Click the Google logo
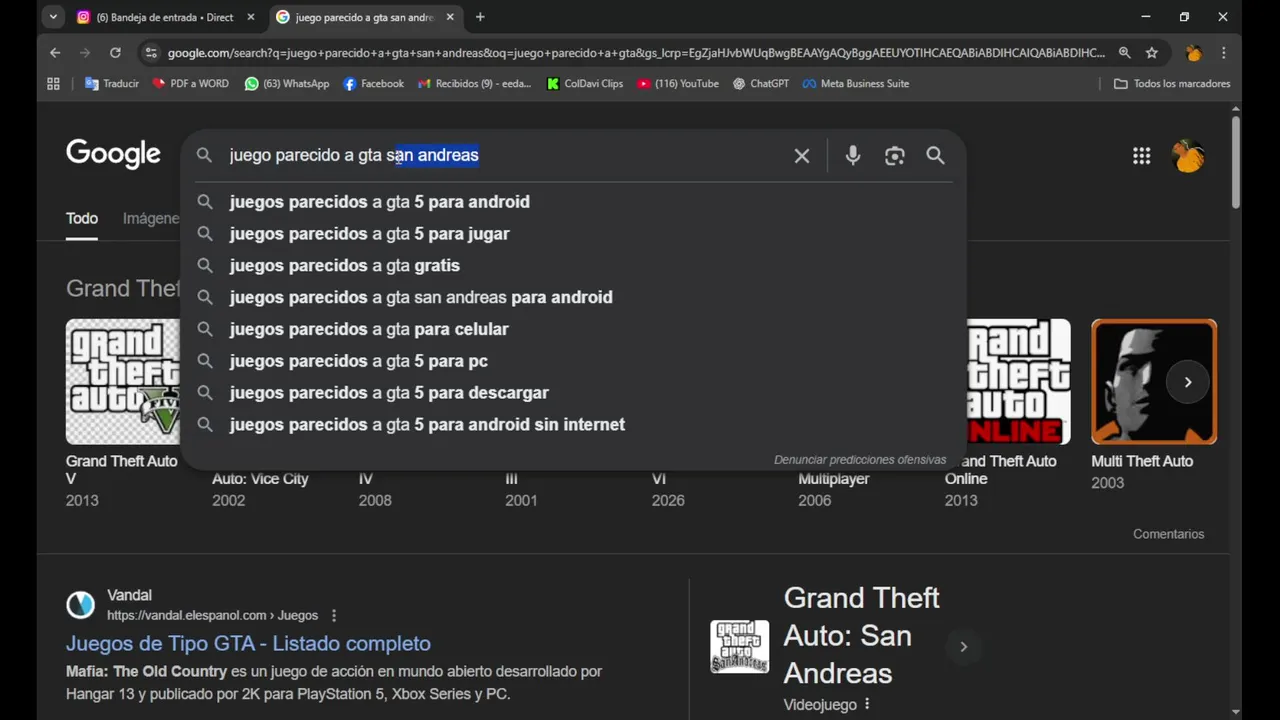 113,154
